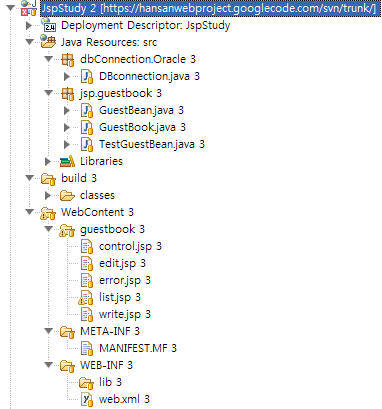Click the META-INF folder icon
The image size is (382, 409).
[67, 332]
